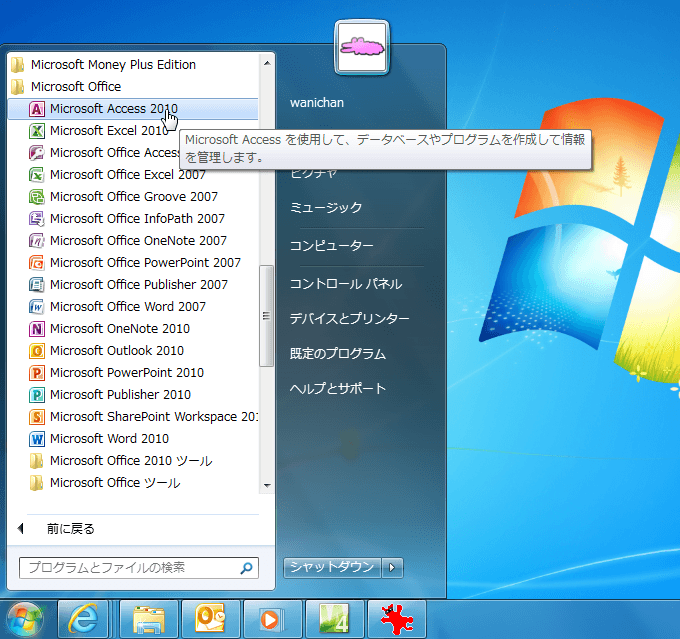
Task: Collapse the Microsoft Office folder
Action: 133,86
